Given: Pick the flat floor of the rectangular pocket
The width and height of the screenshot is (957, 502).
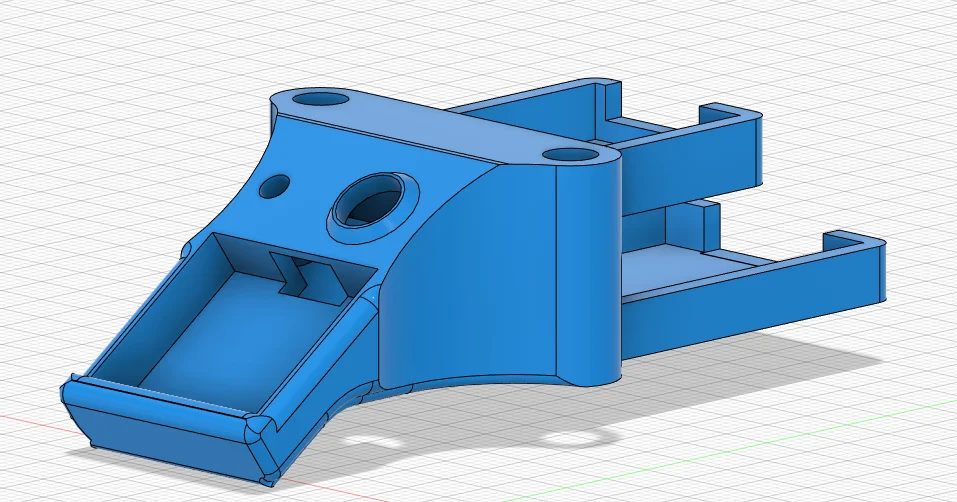Looking at the screenshot, I should pyautogui.click(x=238, y=329).
